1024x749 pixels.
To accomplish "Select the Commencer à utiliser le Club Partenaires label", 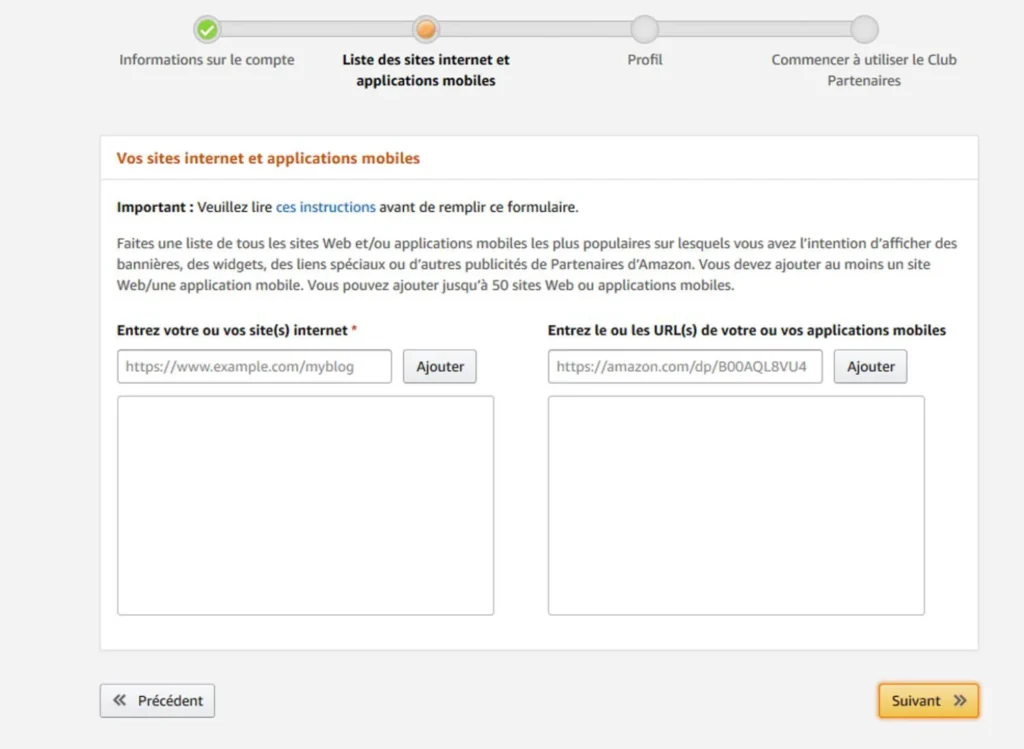I will click(863, 70).
